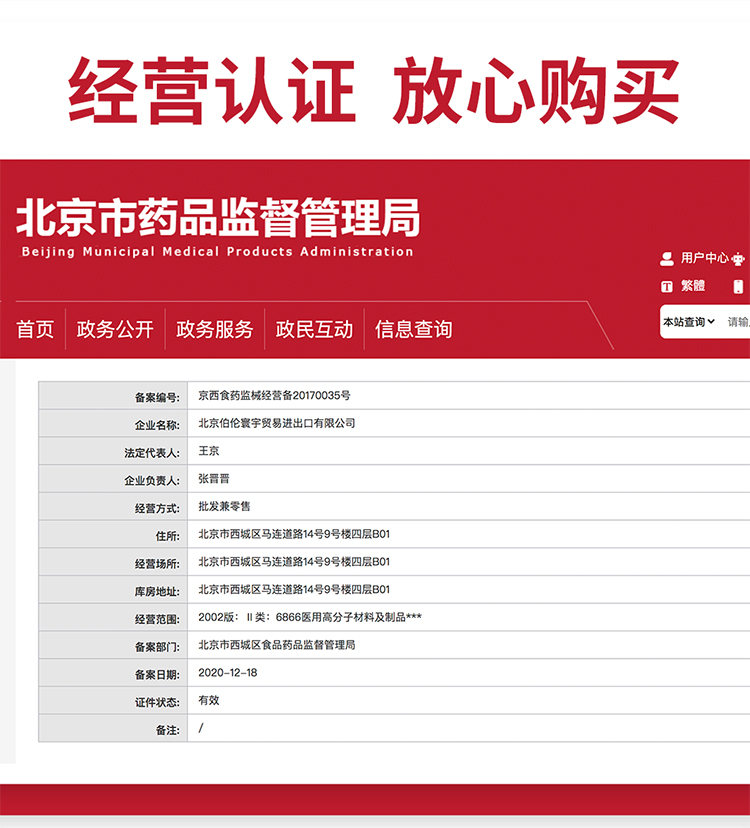Click the record number 京西食药监械经营备20170035号
The width and height of the screenshot is (750, 828).
tap(274, 395)
